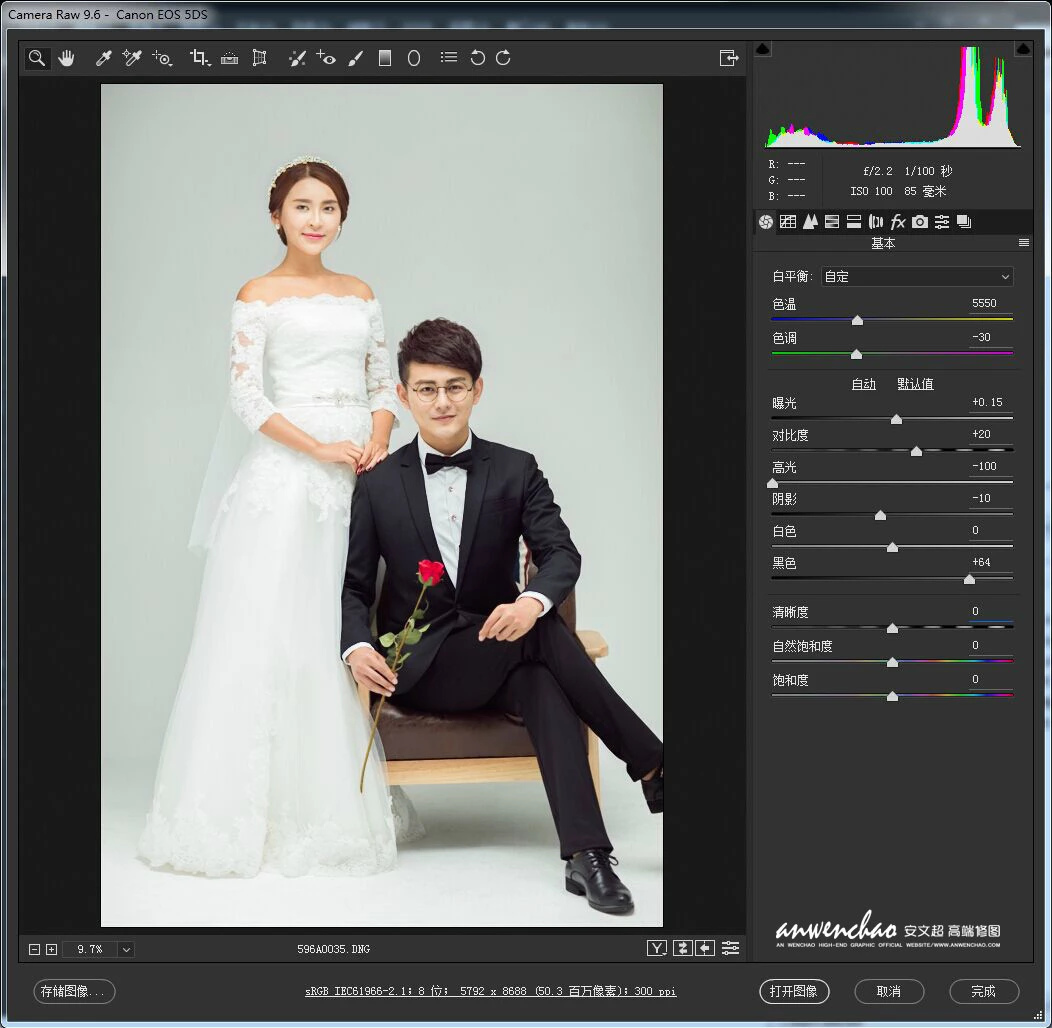Click the 清晰度 value field

click(x=991, y=611)
